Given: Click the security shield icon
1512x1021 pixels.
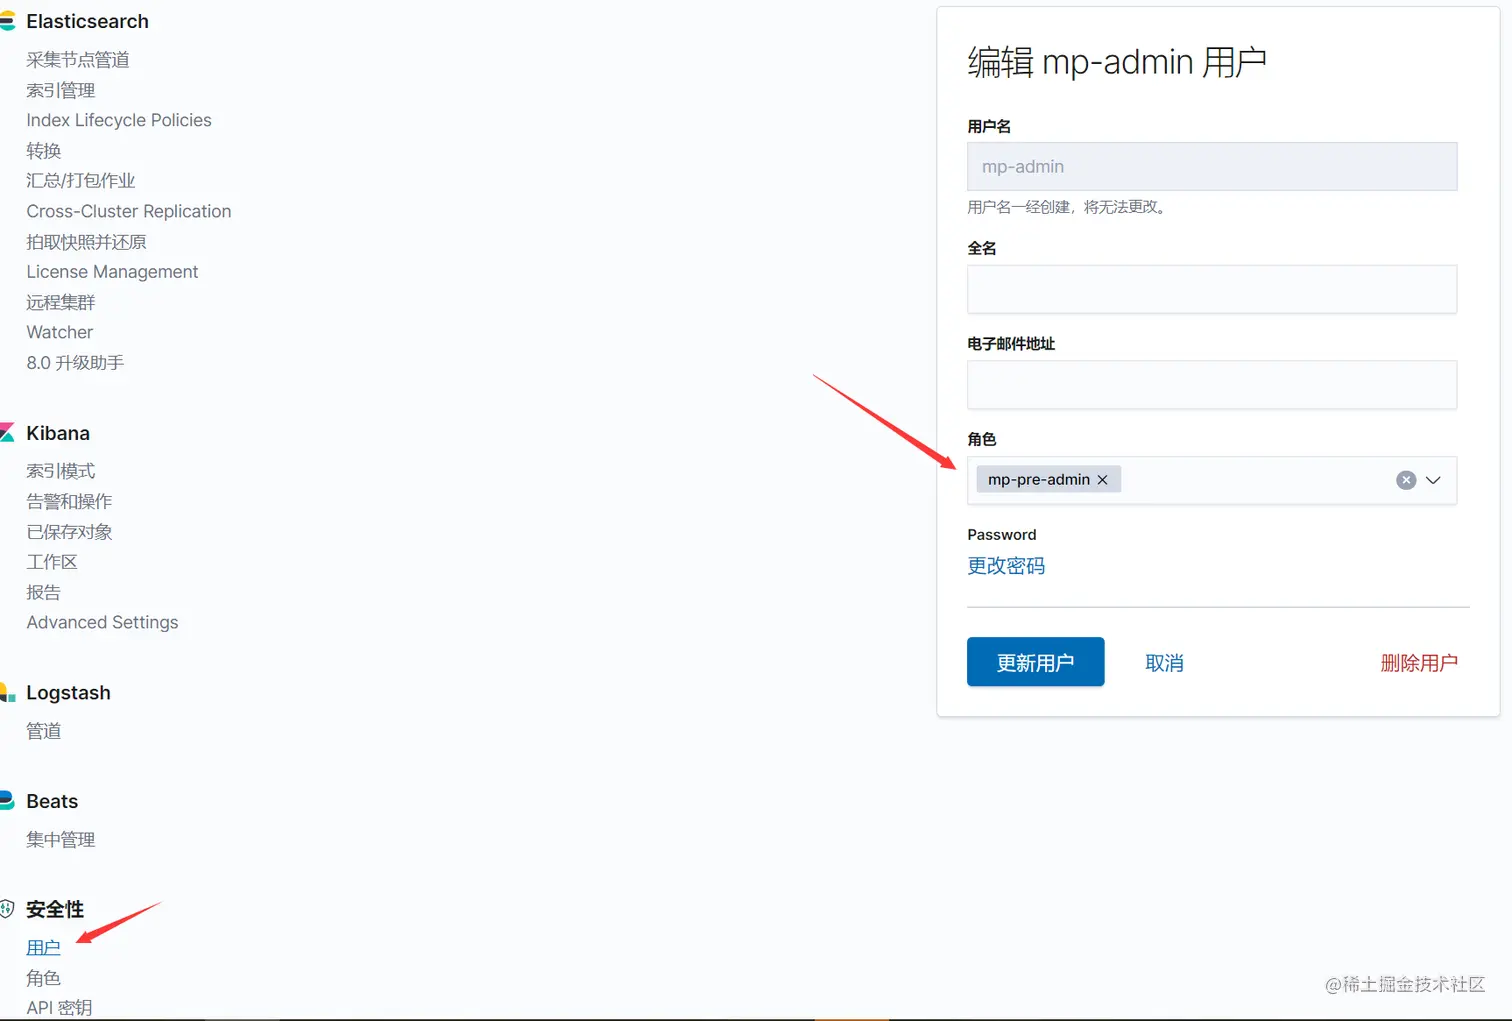Looking at the screenshot, I should click(x=7, y=909).
